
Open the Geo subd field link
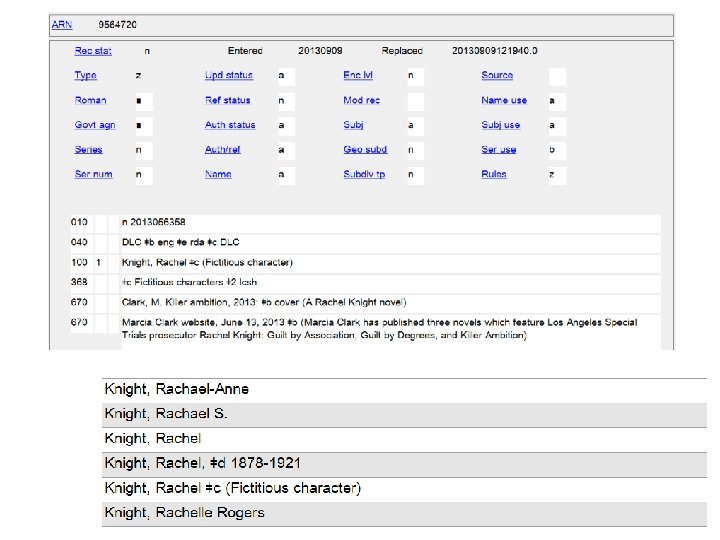(365, 150)
